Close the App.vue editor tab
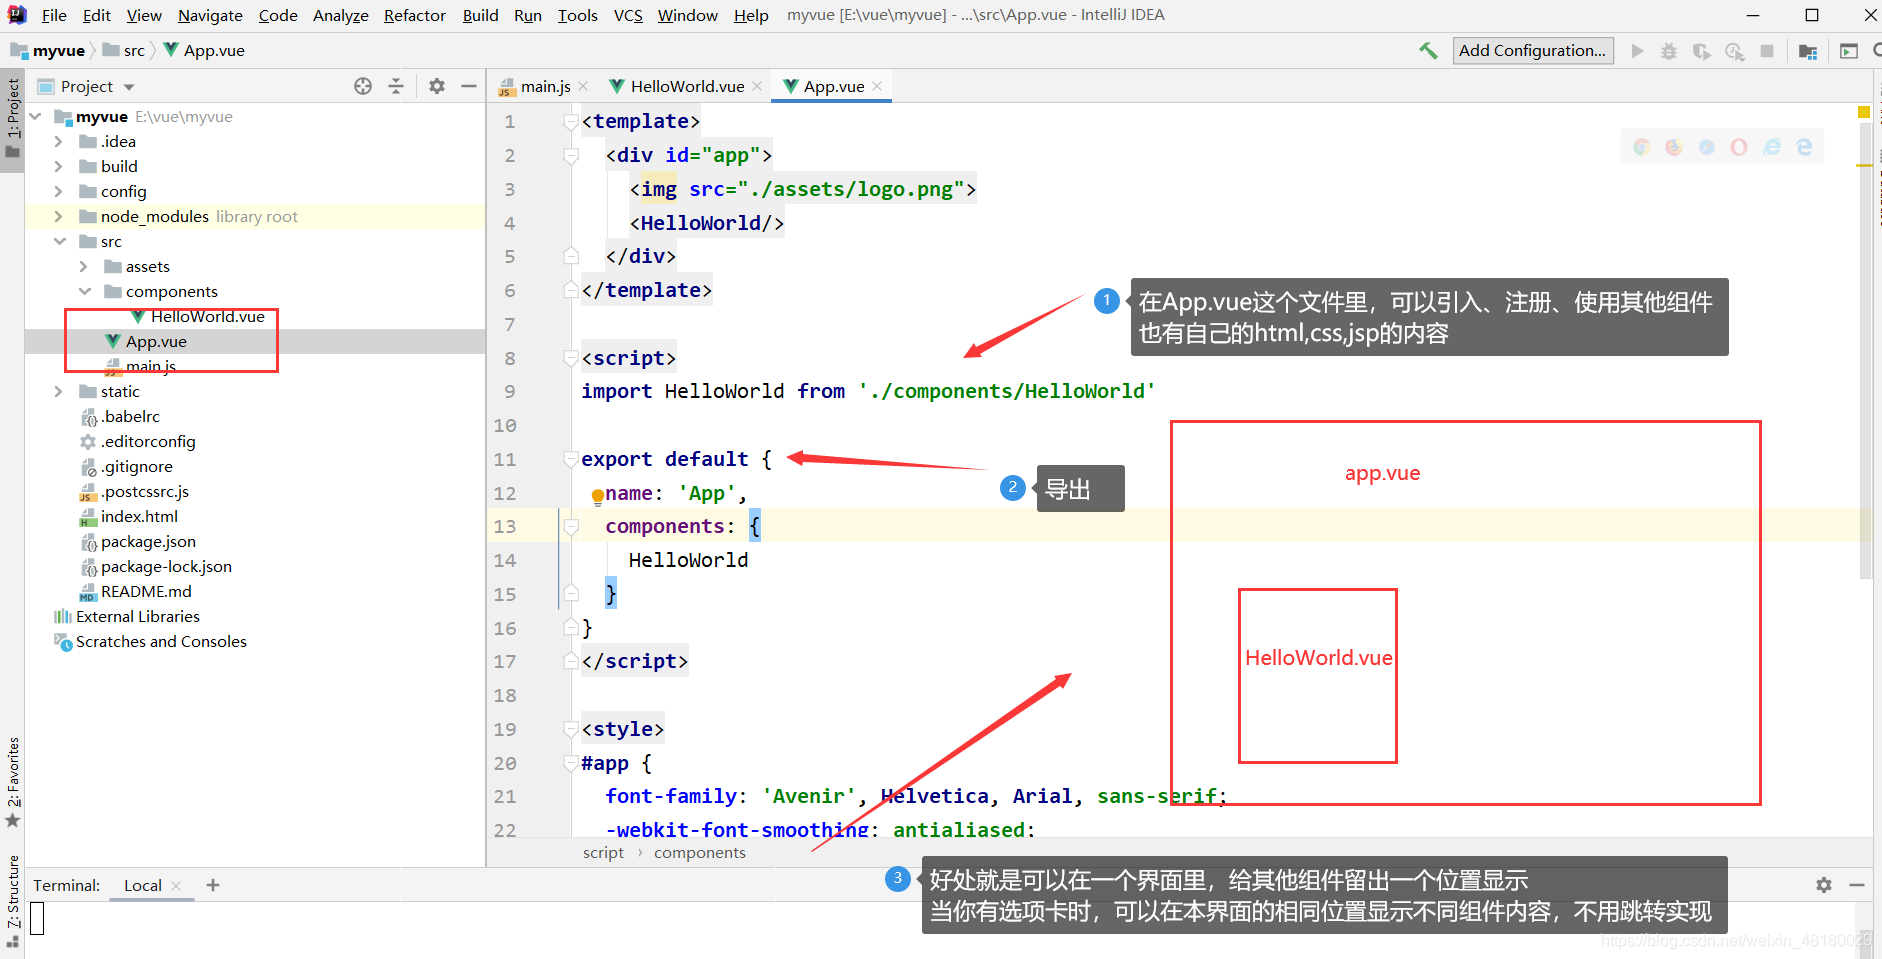Screen dimensions: 1882x959 click(877, 86)
